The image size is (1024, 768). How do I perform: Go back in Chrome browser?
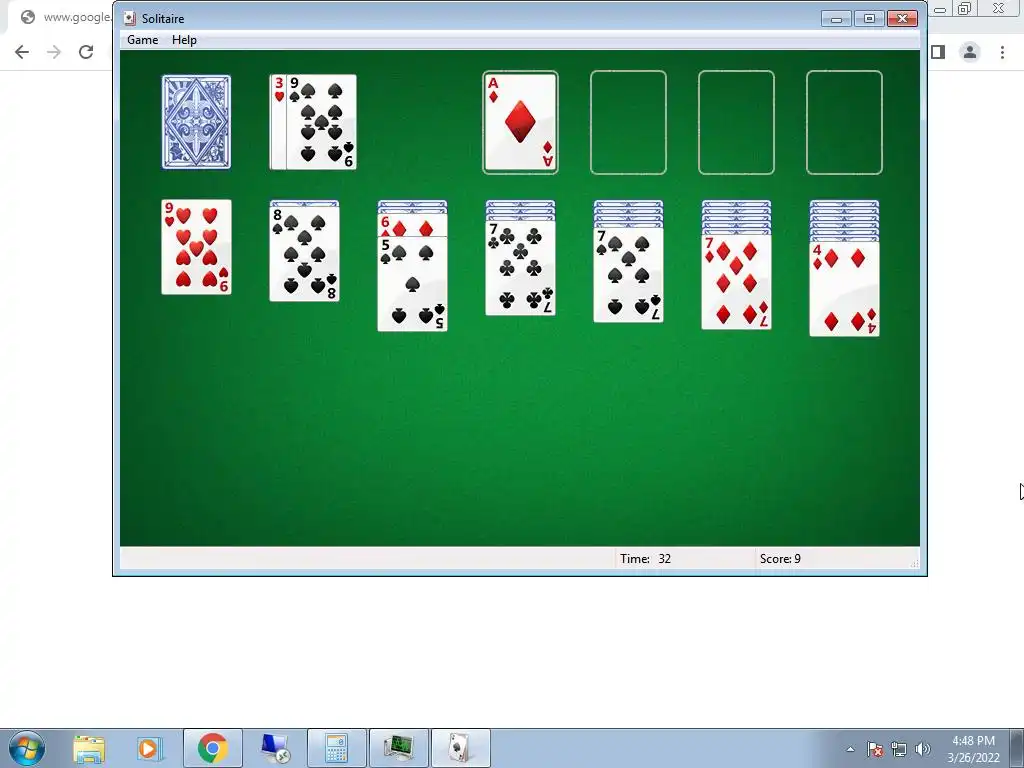[22, 52]
